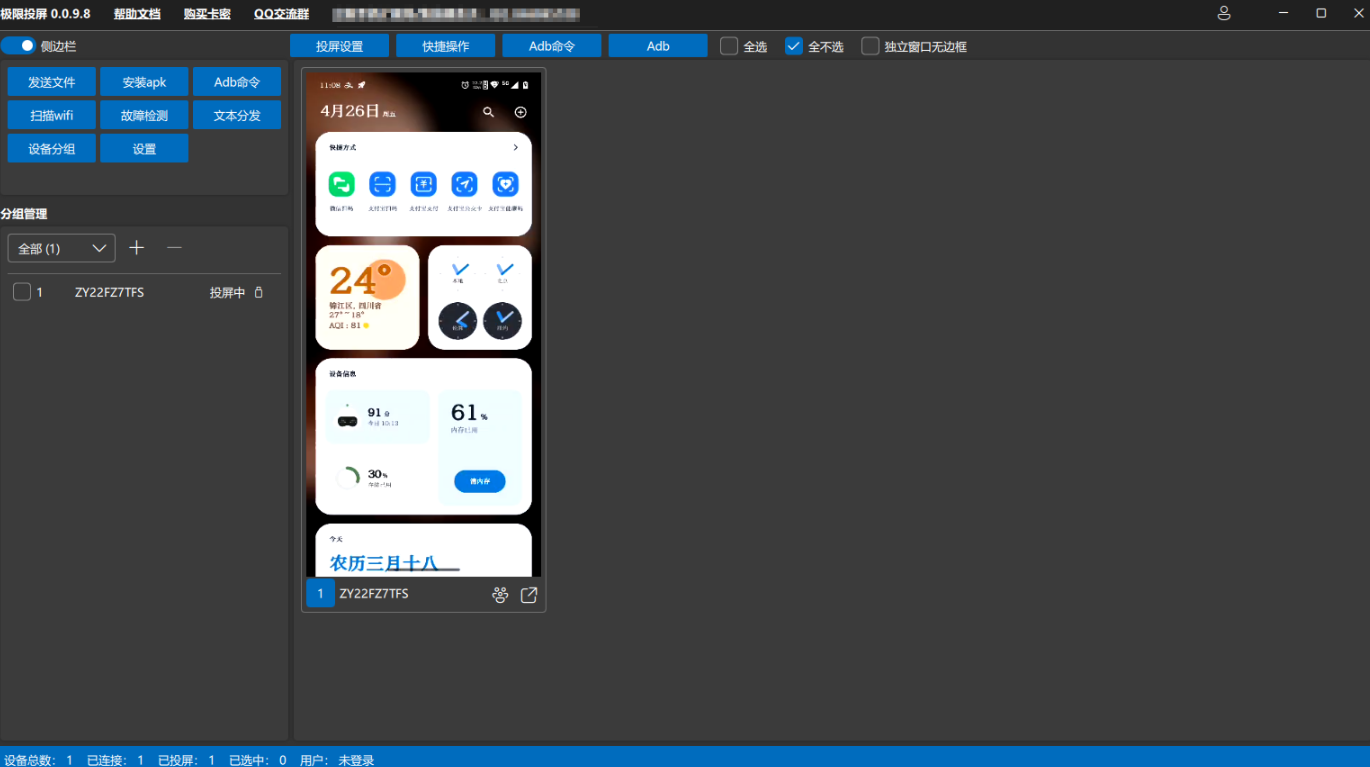Click the 扫描wifi button
The height and width of the screenshot is (767, 1370).
coord(51,115)
